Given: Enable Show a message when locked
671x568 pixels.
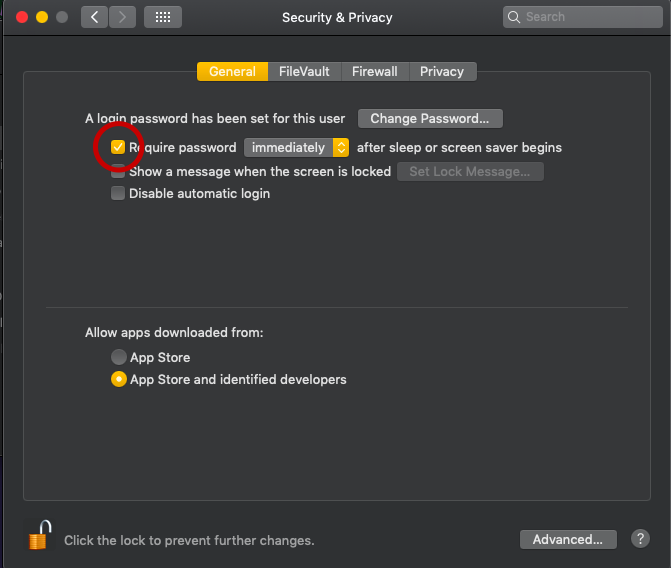Looking at the screenshot, I should coord(119,171).
